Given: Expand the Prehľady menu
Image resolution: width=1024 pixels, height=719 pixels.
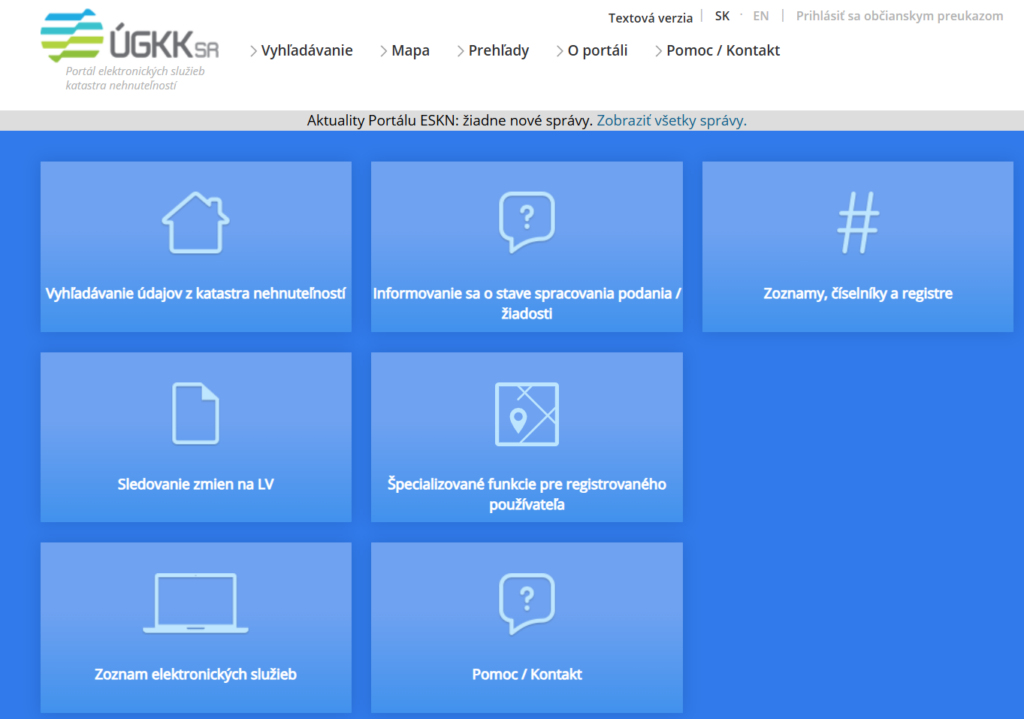Looking at the screenshot, I should pyautogui.click(x=498, y=51).
